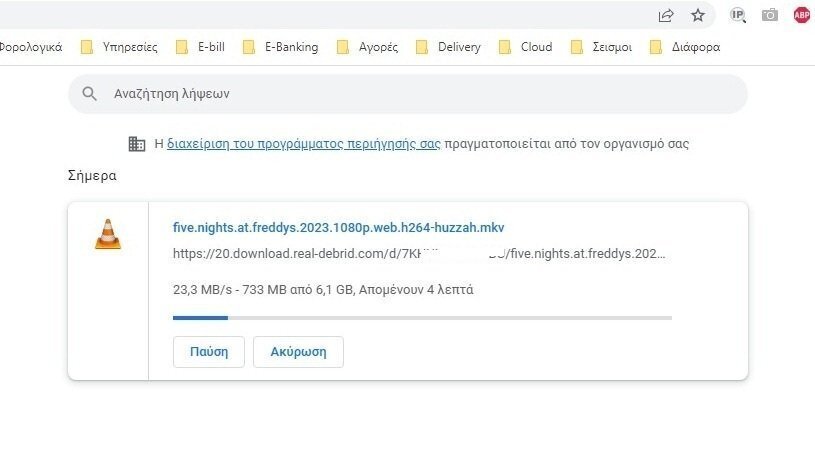Cancel the download with Ακύρωση
This screenshot has width=815, height=460.
click(x=298, y=352)
